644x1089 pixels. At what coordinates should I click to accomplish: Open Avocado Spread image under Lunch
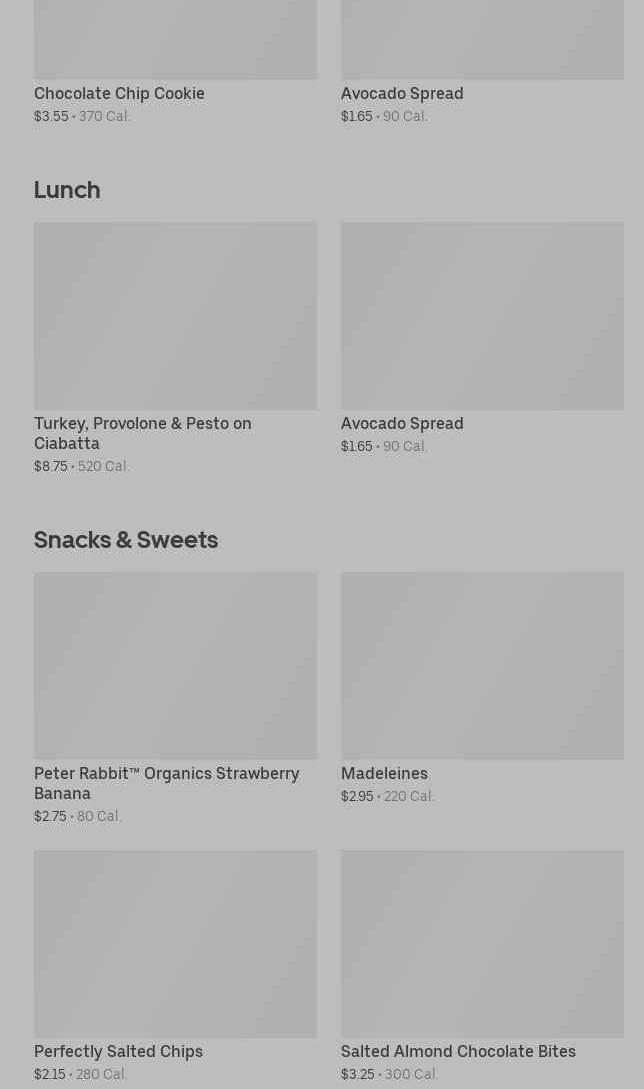tap(482, 315)
